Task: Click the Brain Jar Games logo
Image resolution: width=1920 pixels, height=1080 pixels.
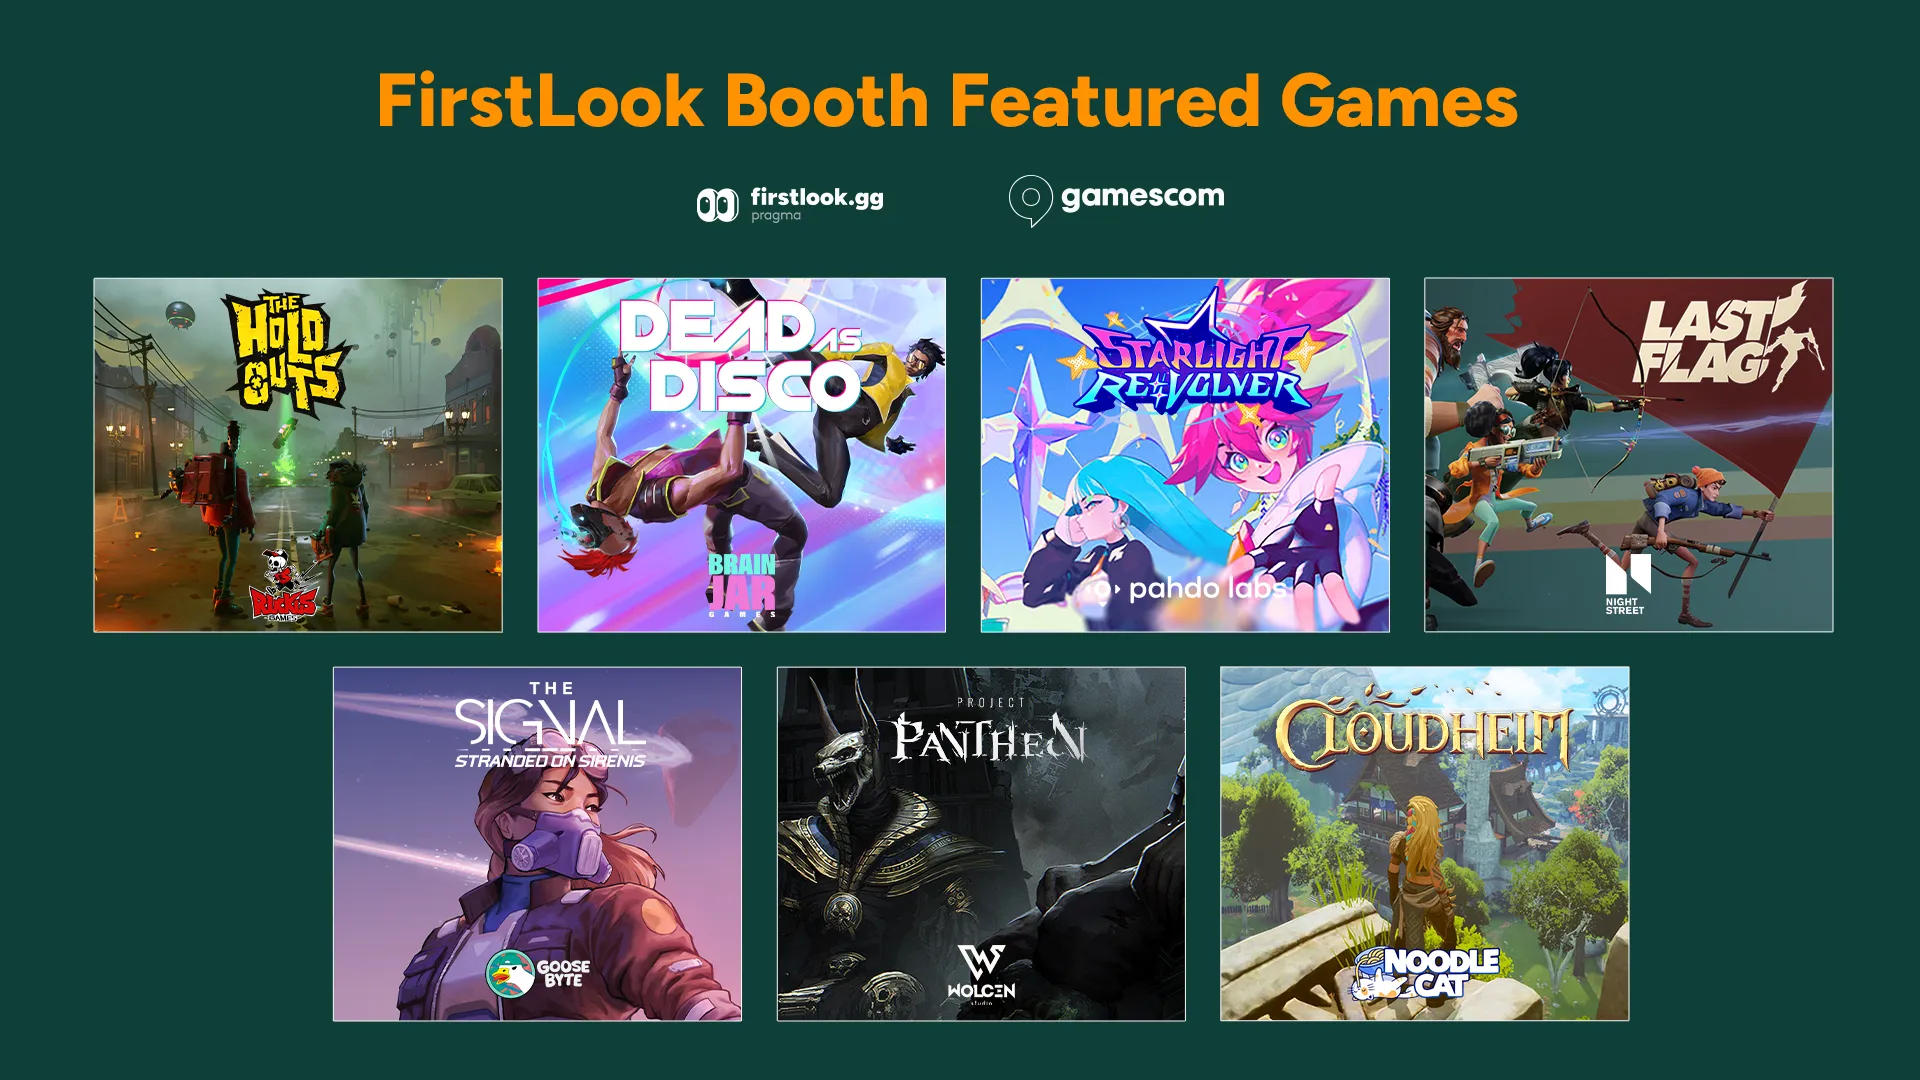Action: pyautogui.click(x=742, y=585)
